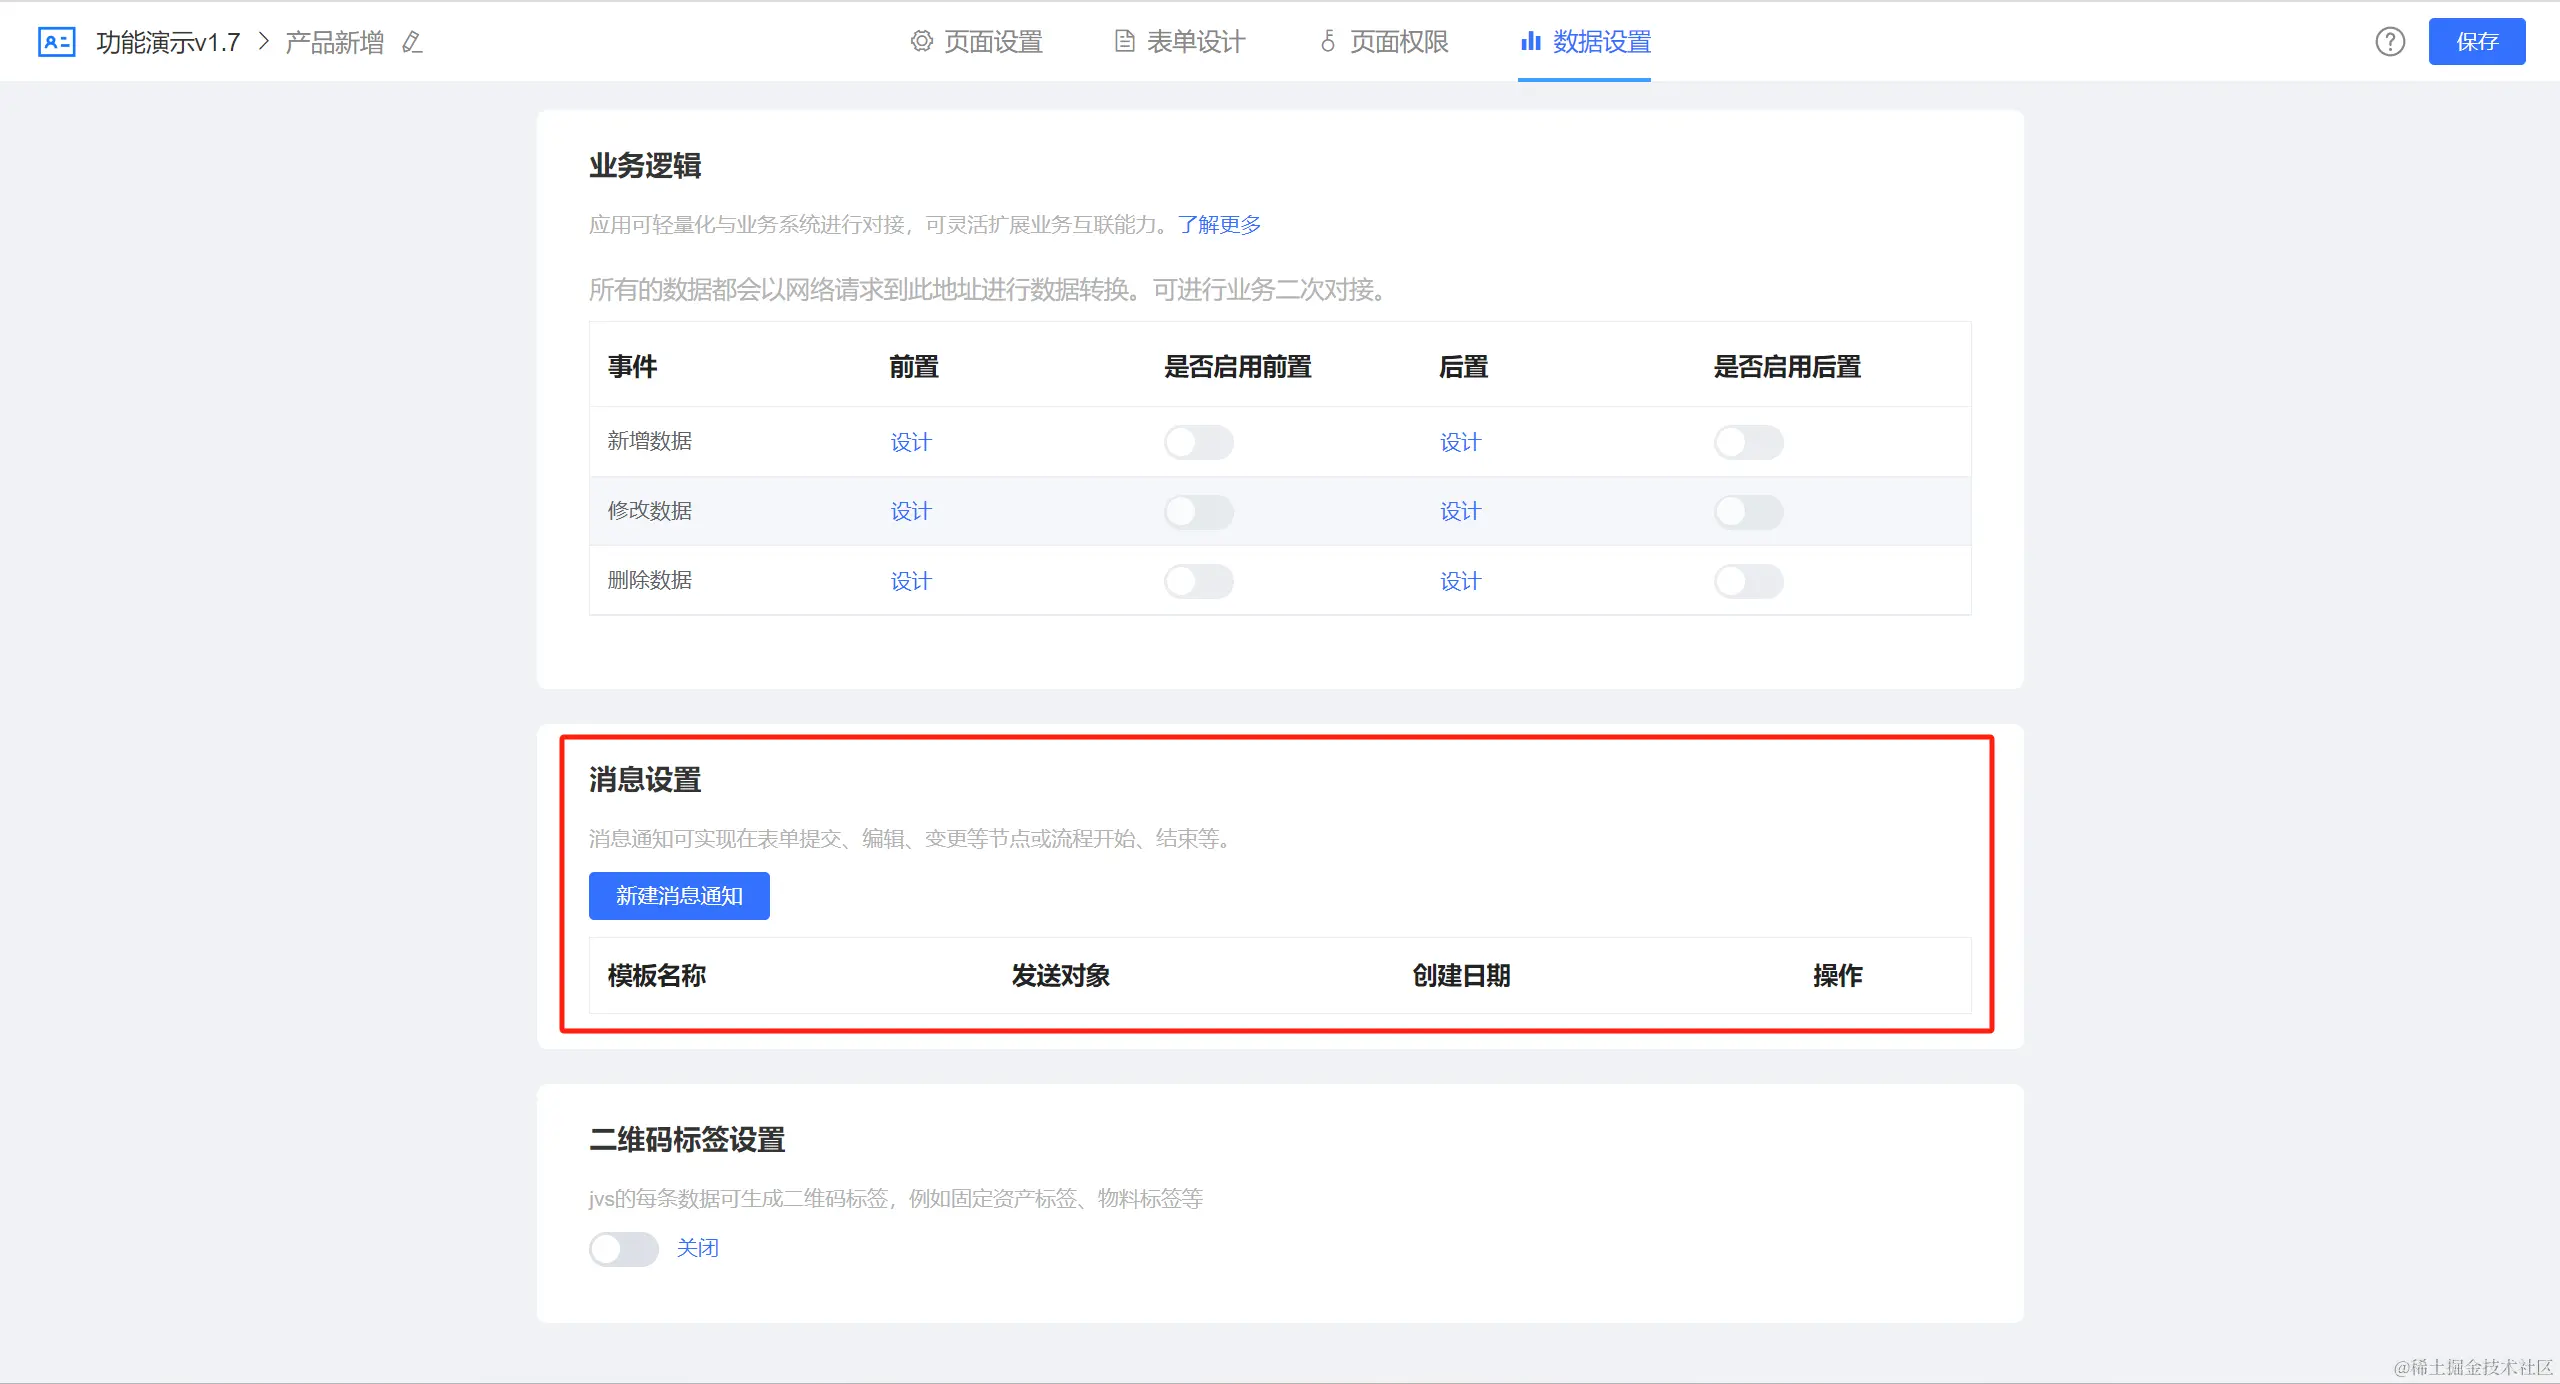Switch to the 表单设计 tab

click(1180, 42)
